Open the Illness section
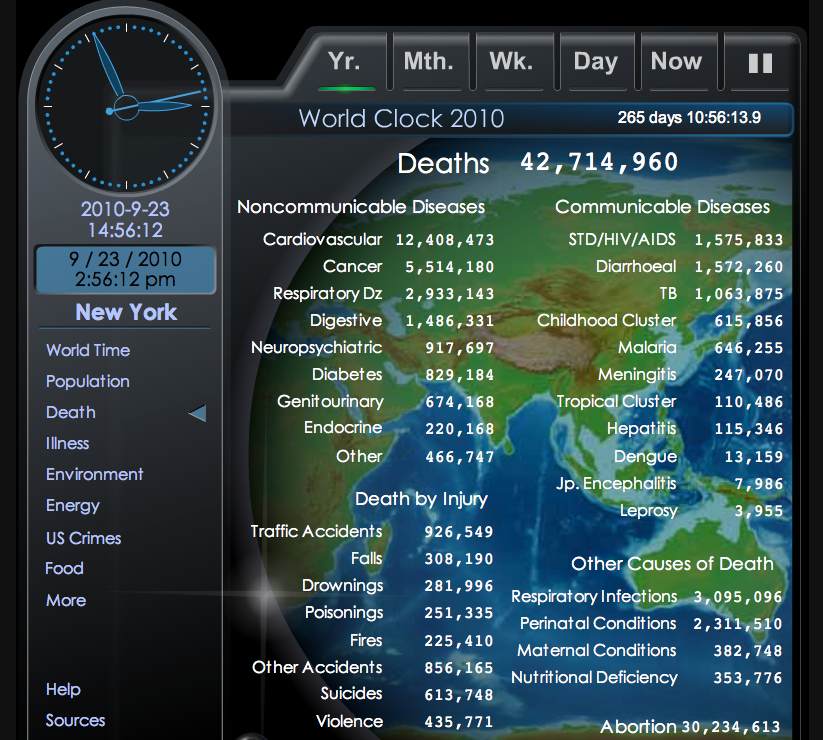This screenshot has width=823, height=740. coord(68,443)
